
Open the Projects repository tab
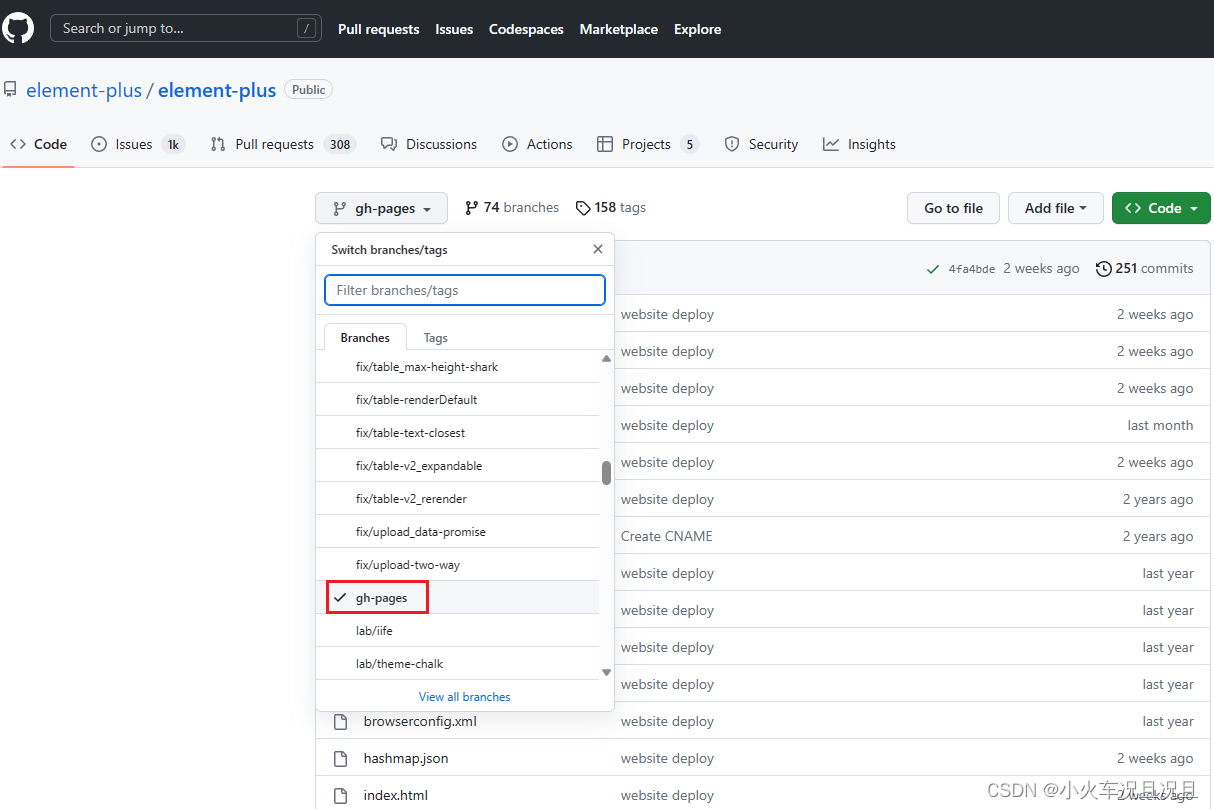point(647,144)
